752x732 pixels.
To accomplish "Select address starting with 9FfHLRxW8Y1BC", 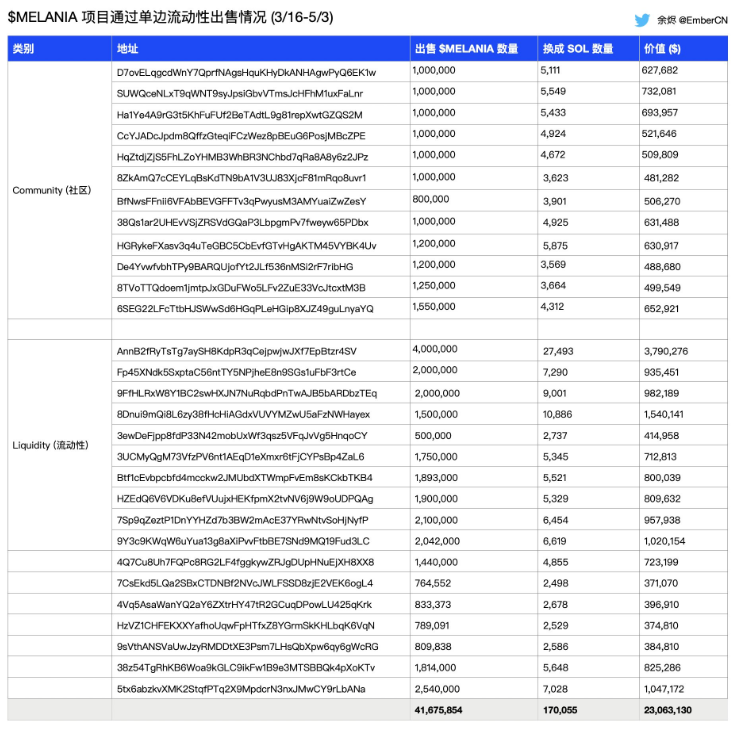I will (x=247, y=393).
